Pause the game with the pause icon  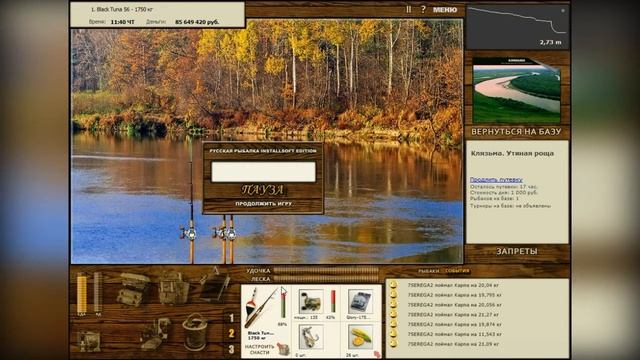[409, 9]
